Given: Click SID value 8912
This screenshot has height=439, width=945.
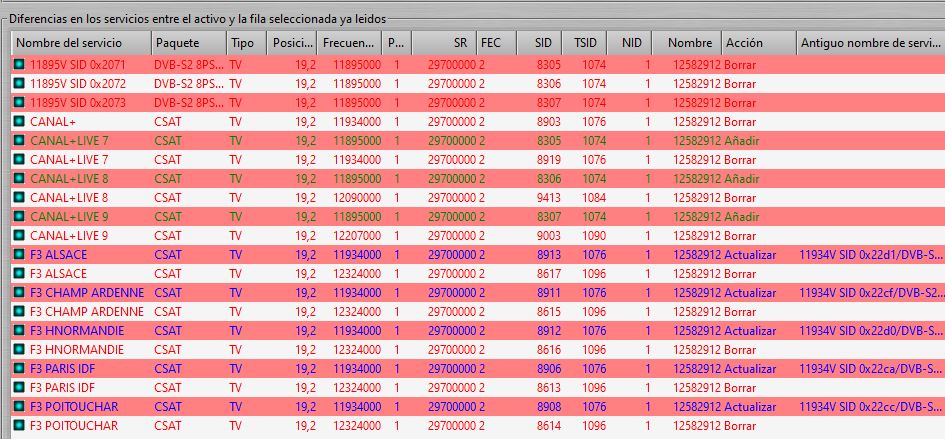Looking at the screenshot, I should 548,330.
